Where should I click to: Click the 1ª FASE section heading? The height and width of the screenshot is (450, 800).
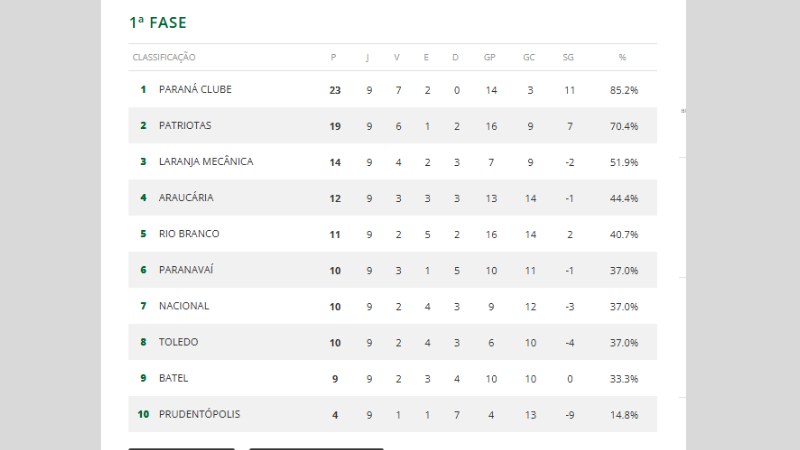click(158, 22)
